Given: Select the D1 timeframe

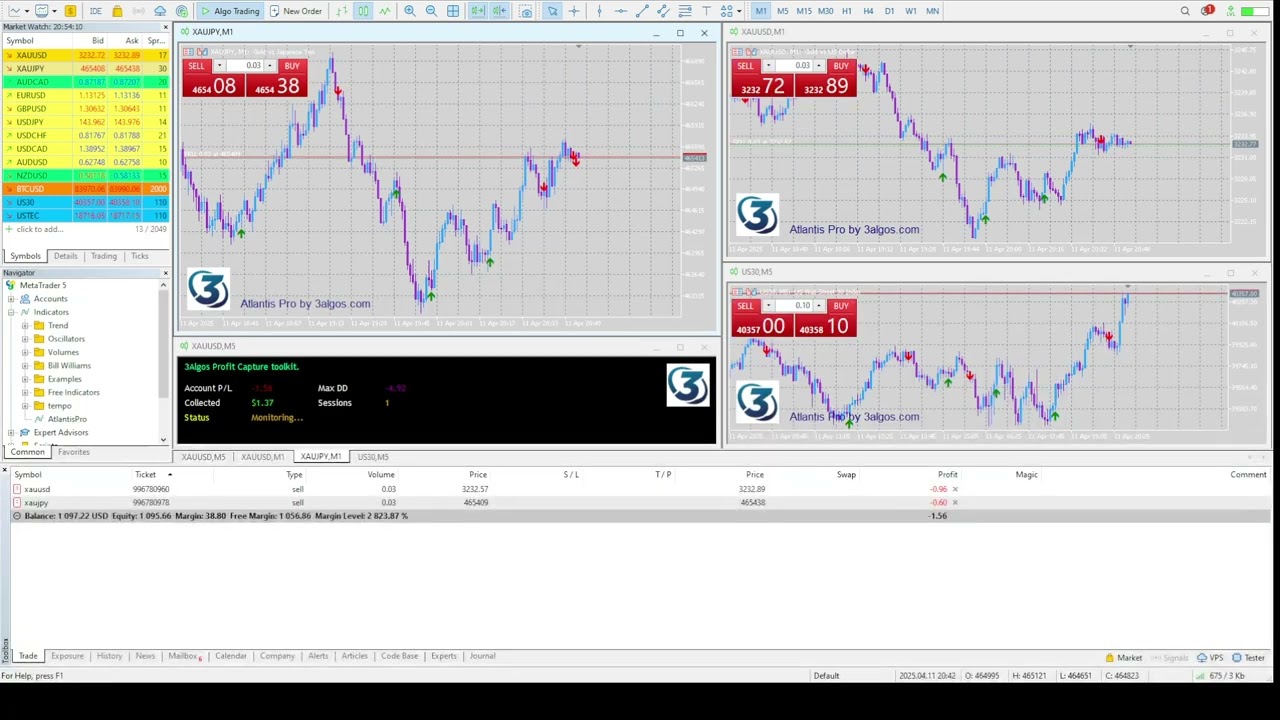Looking at the screenshot, I should (x=889, y=11).
